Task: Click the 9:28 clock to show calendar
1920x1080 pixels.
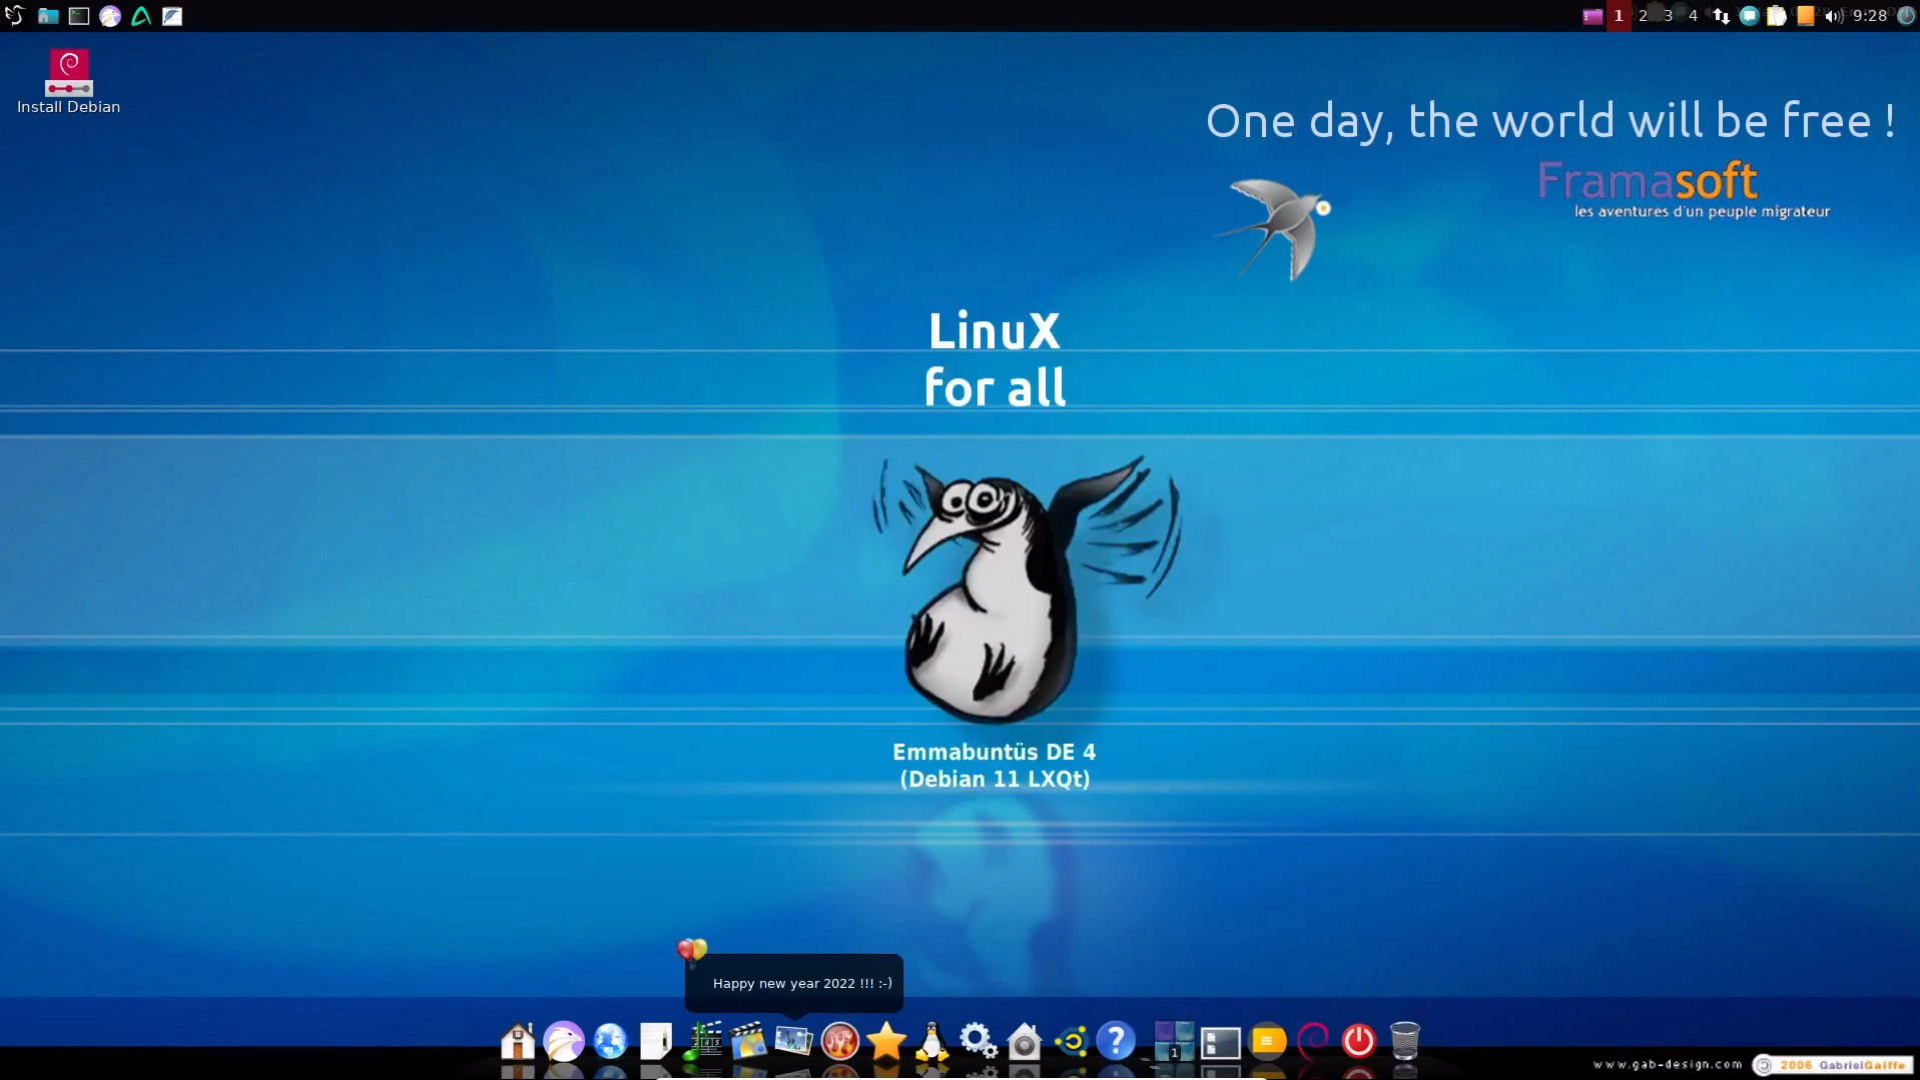Action: coord(1869,16)
